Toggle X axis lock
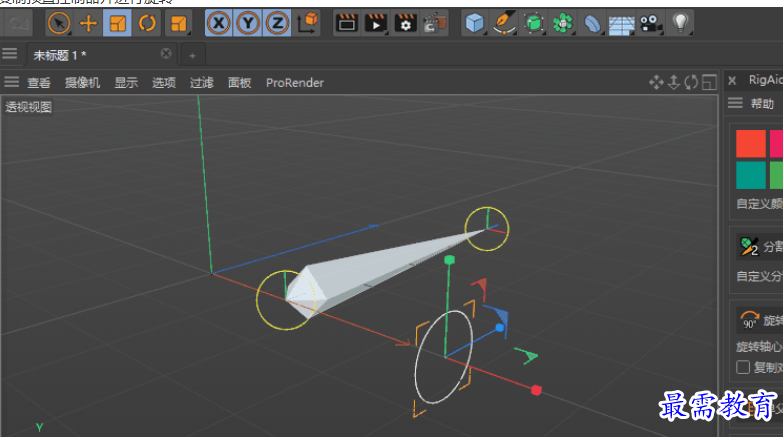783x437 pixels. (x=219, y=23)
